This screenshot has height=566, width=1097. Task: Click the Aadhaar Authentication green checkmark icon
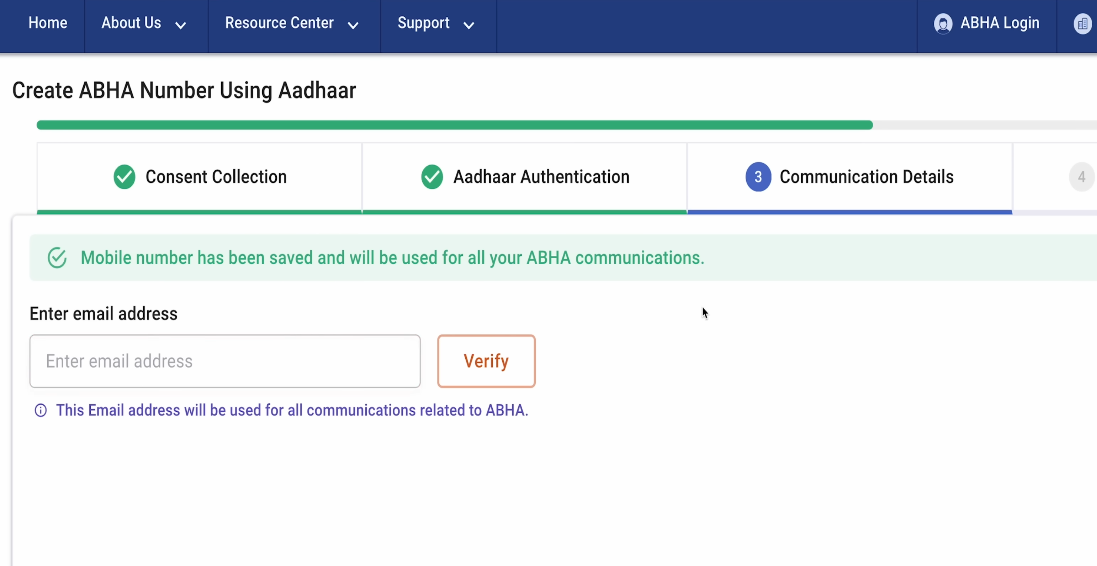coord(432,177)
